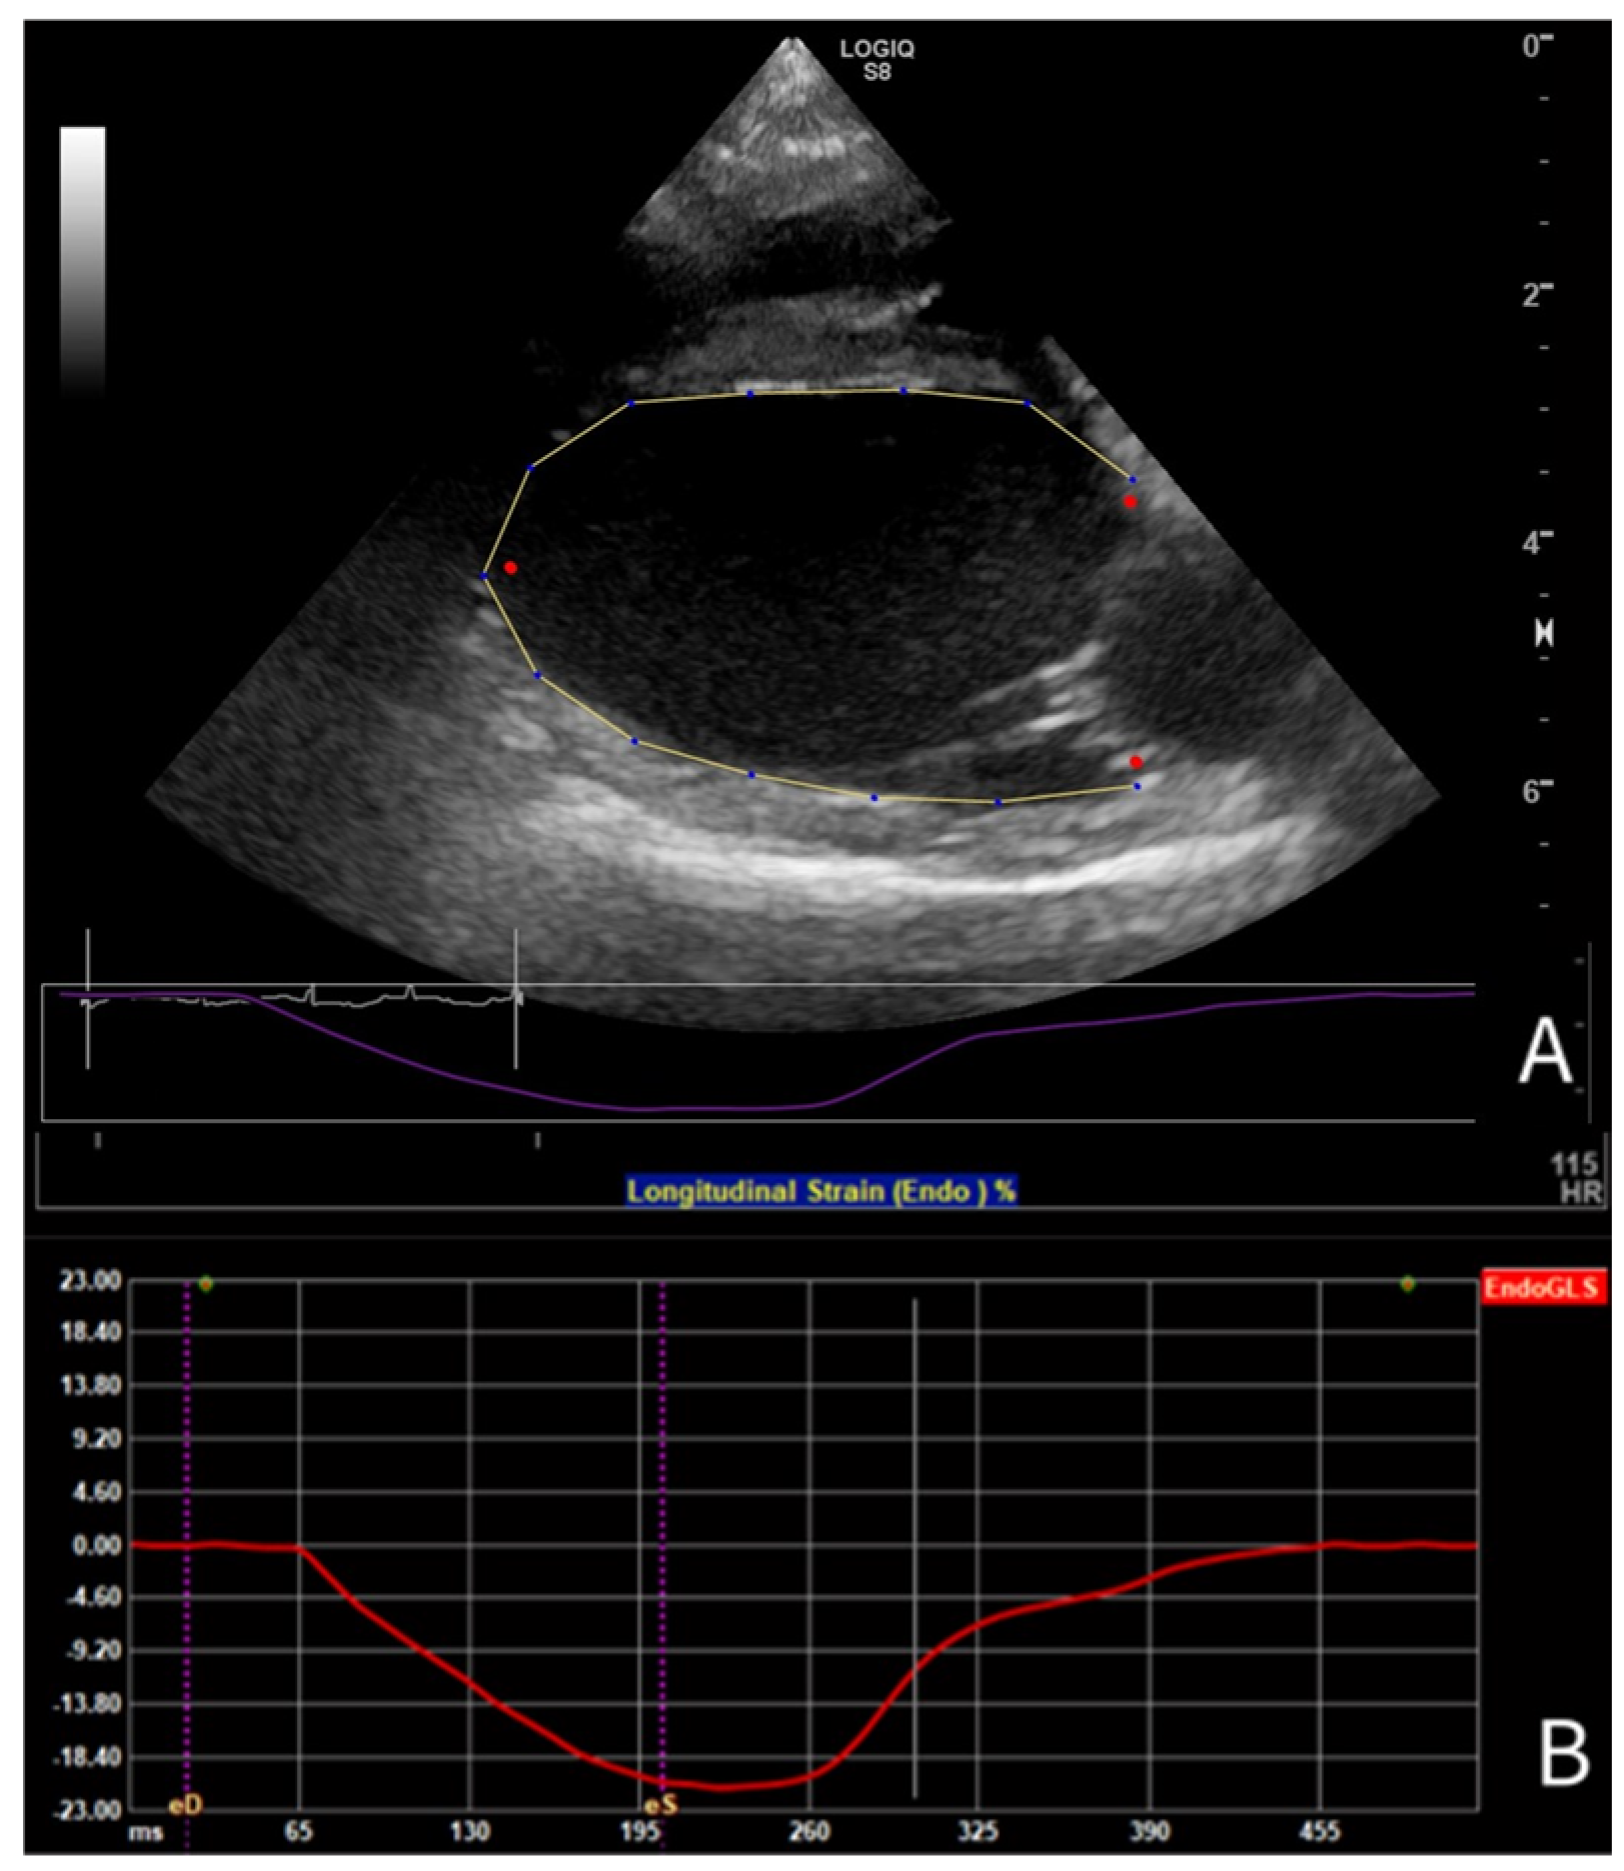
Task: Click red tracking dot near the left apex
Action: click(x=510, y=568)
